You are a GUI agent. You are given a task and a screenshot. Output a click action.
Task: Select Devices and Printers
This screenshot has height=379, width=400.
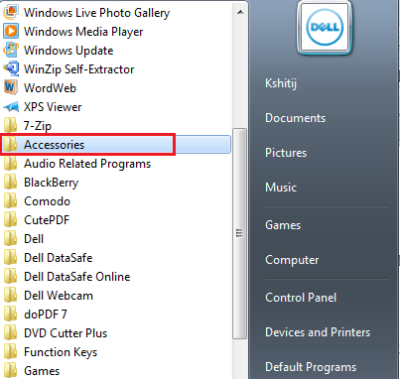[x=318, y=332]
